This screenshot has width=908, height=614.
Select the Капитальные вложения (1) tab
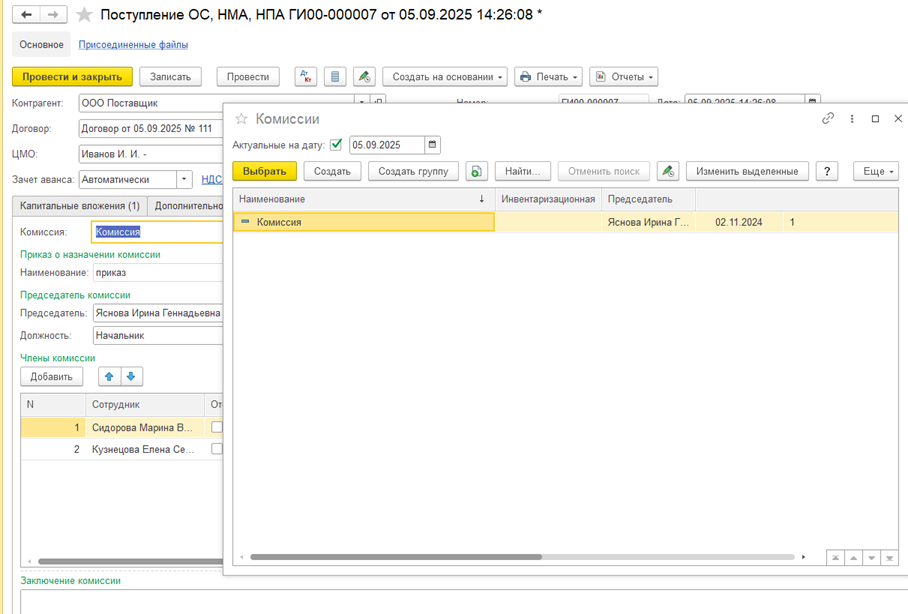(x=80, y=206)
